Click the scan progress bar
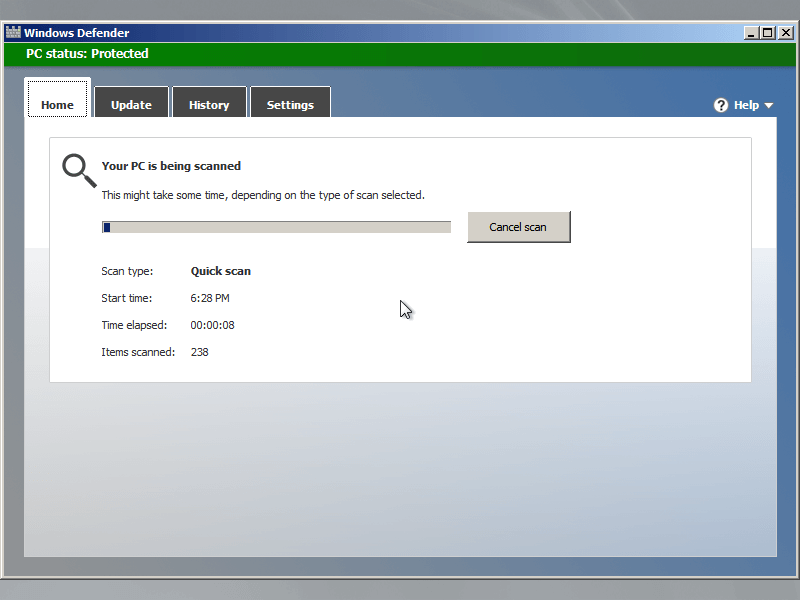The height and width of the screenshot is (600, 800). tap(276, 227)
